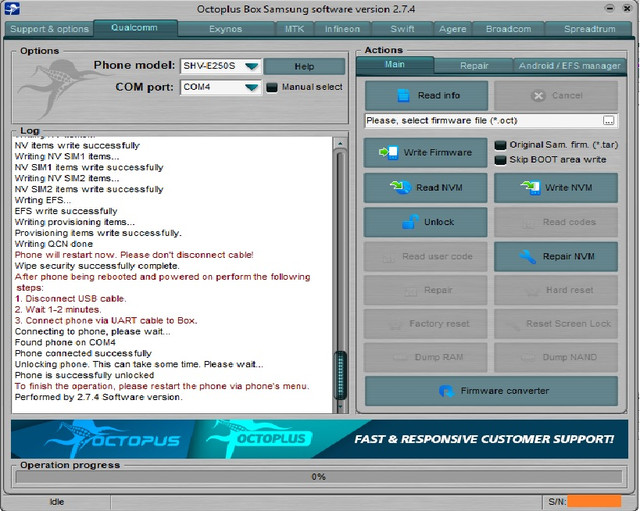Click the Hard reset button

(x=556, y=290)
